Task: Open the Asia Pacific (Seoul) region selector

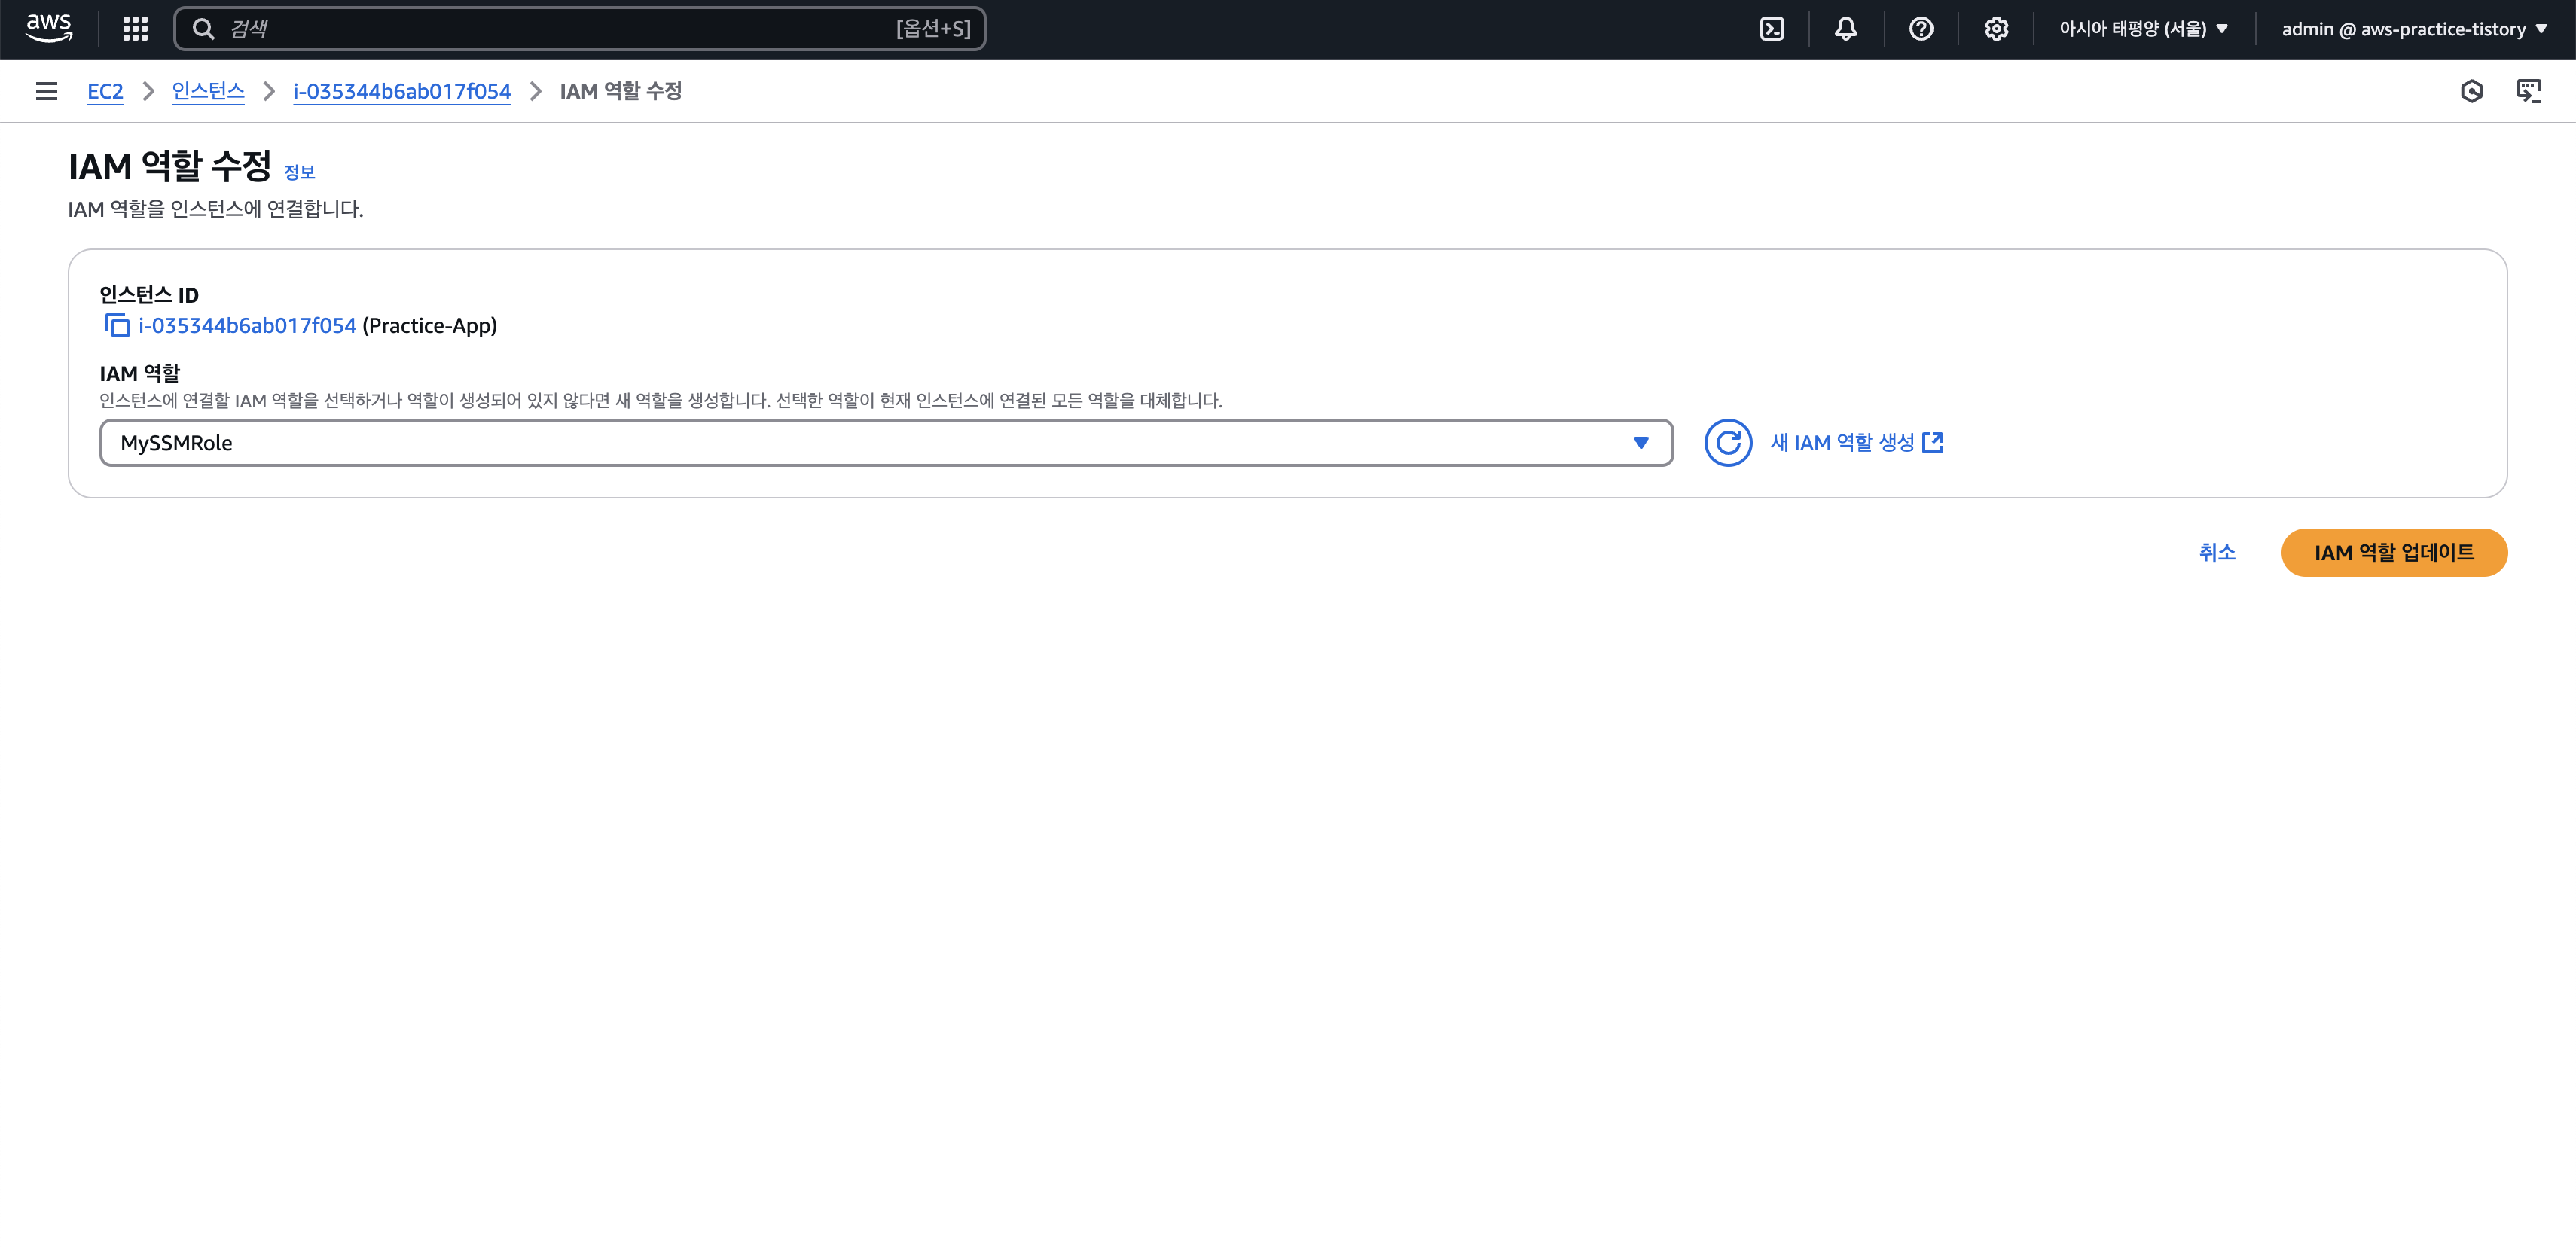Action: (x=2143, y=29)
